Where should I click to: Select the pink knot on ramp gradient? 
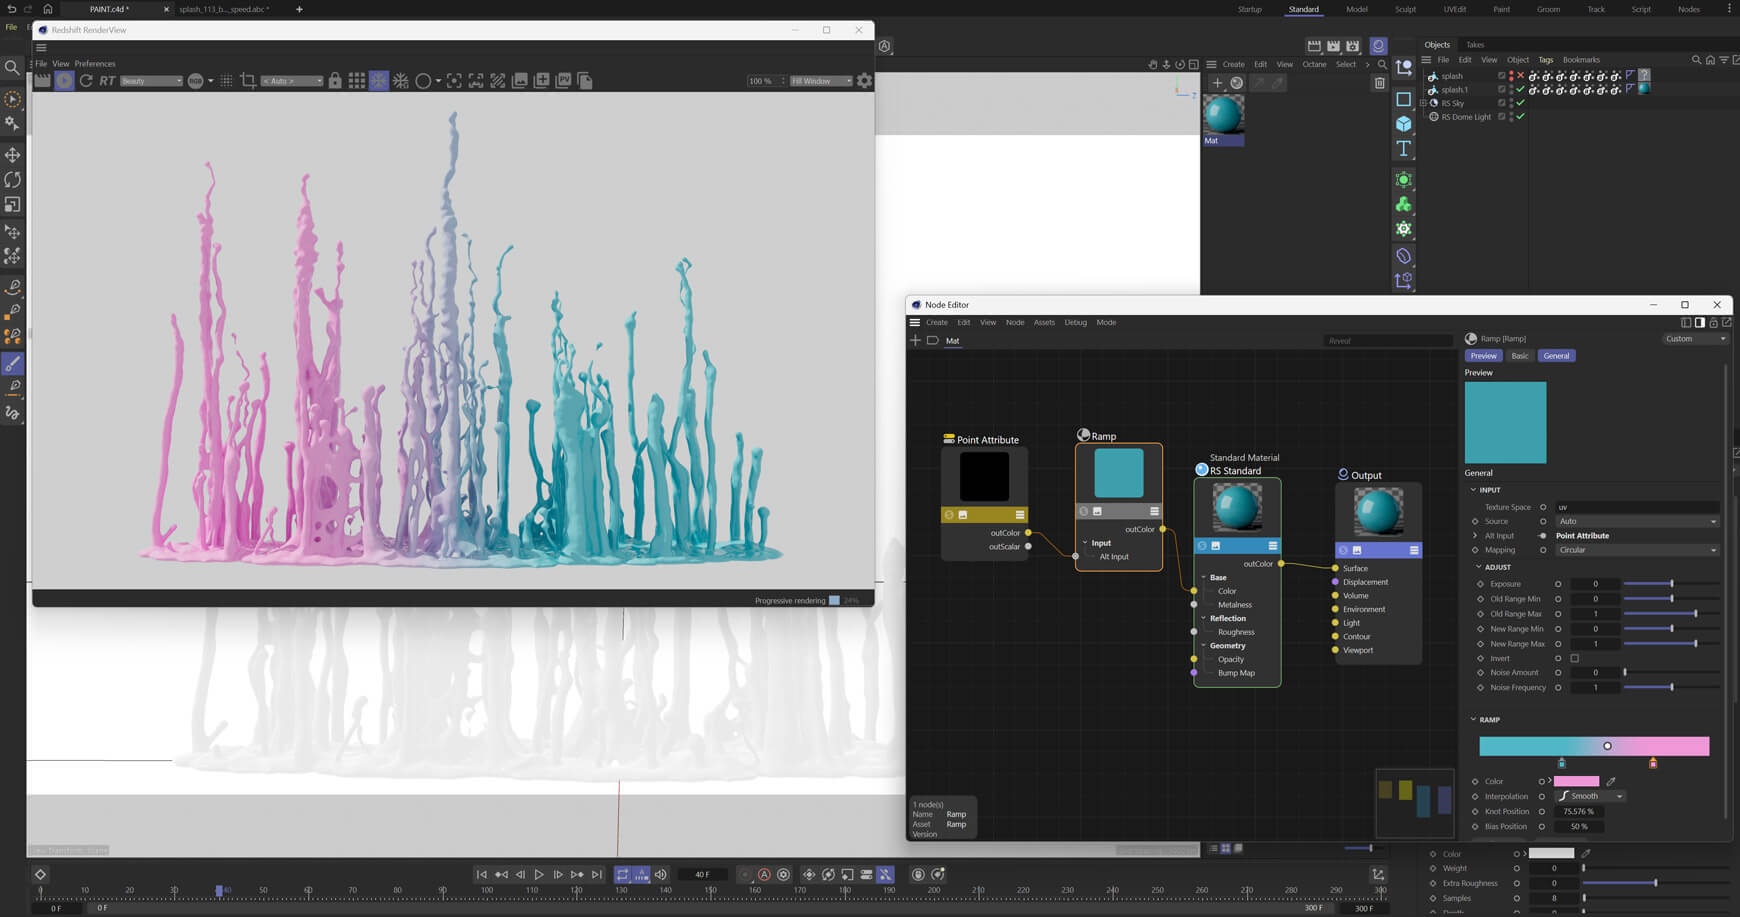[x=1653, y=763]
